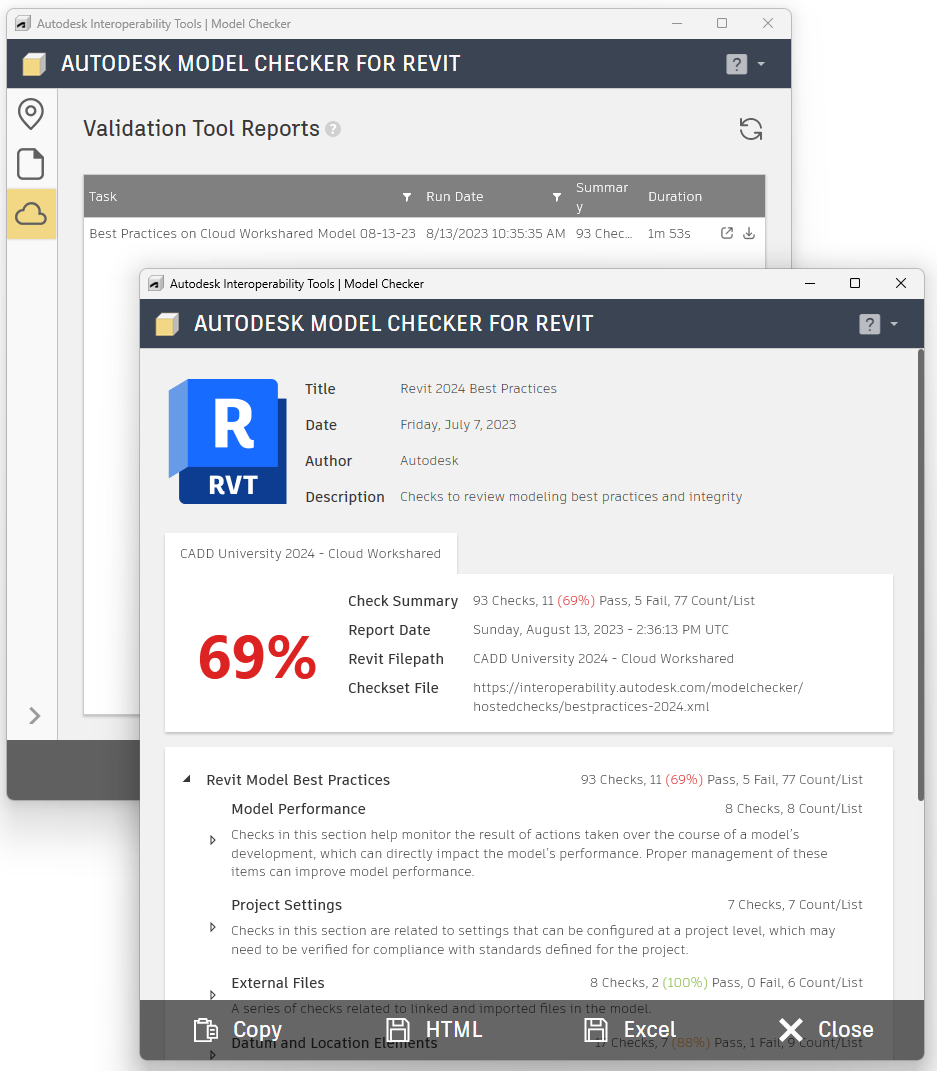This screenshot has height=1071, width=937.
Task: Click the 7 Checks, 7 Count/List summary
Action: point(795,904)
